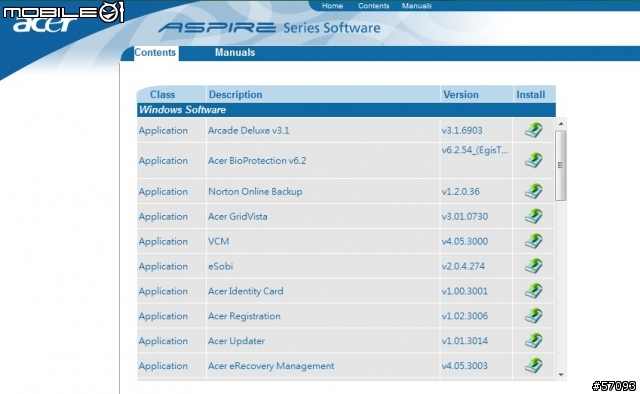Select Acer Updater description
This screenshot has height=394, width=640.
236,341
